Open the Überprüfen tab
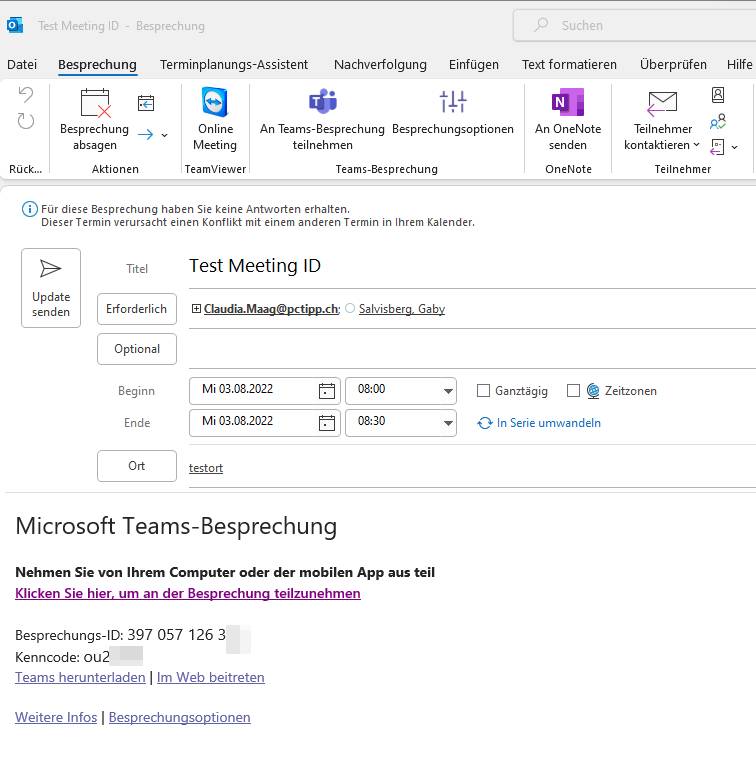The width and height of the screenshot is (756, 762). [x=673, y=65]
